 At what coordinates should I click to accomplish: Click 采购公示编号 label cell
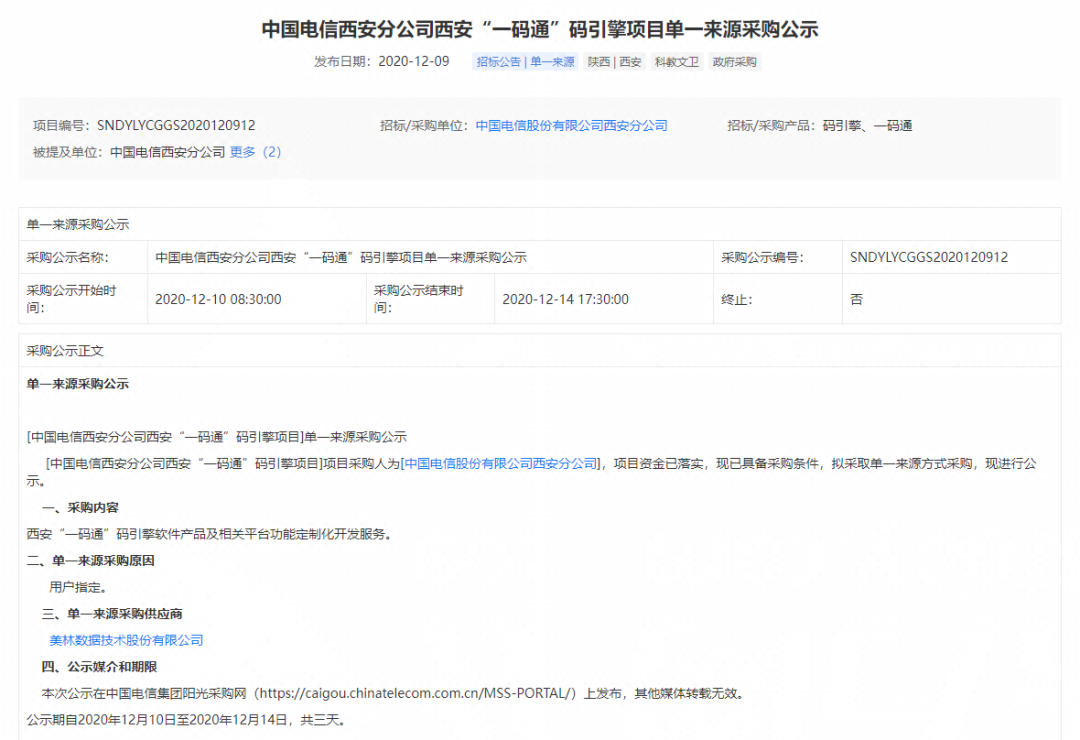click(x=778, y=257)
